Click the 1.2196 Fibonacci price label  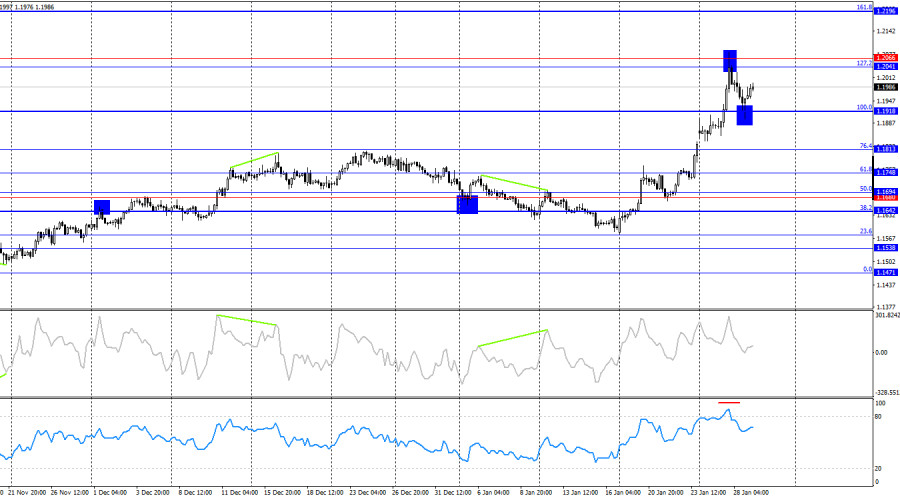(886, 11)
